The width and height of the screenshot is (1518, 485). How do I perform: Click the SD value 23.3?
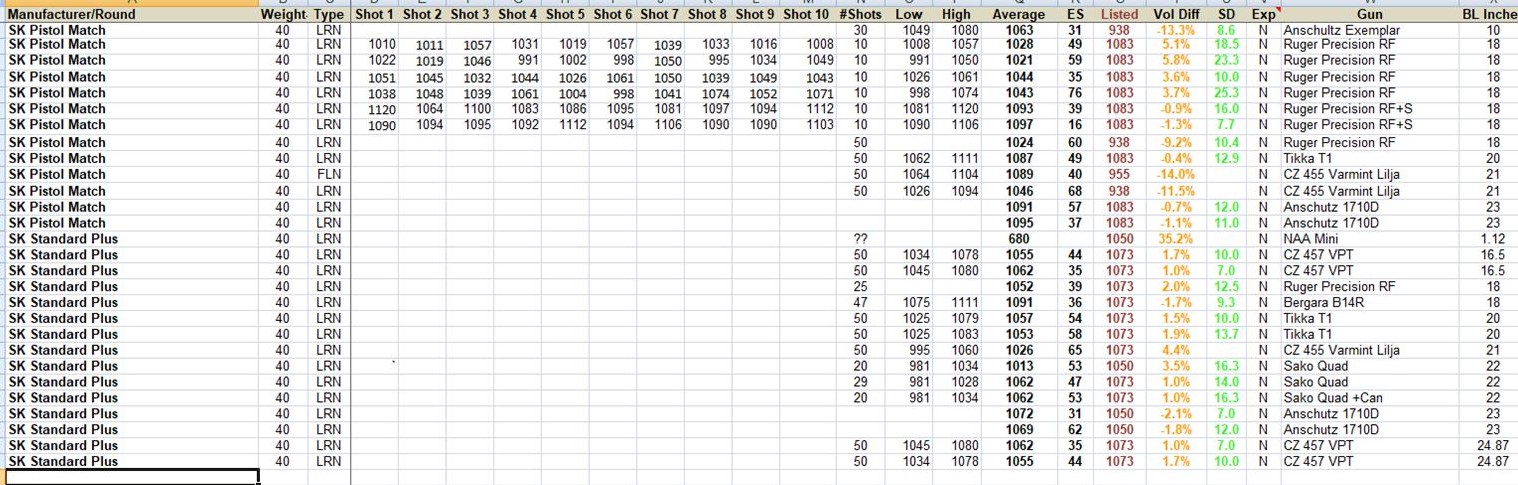click(1227, 60)
